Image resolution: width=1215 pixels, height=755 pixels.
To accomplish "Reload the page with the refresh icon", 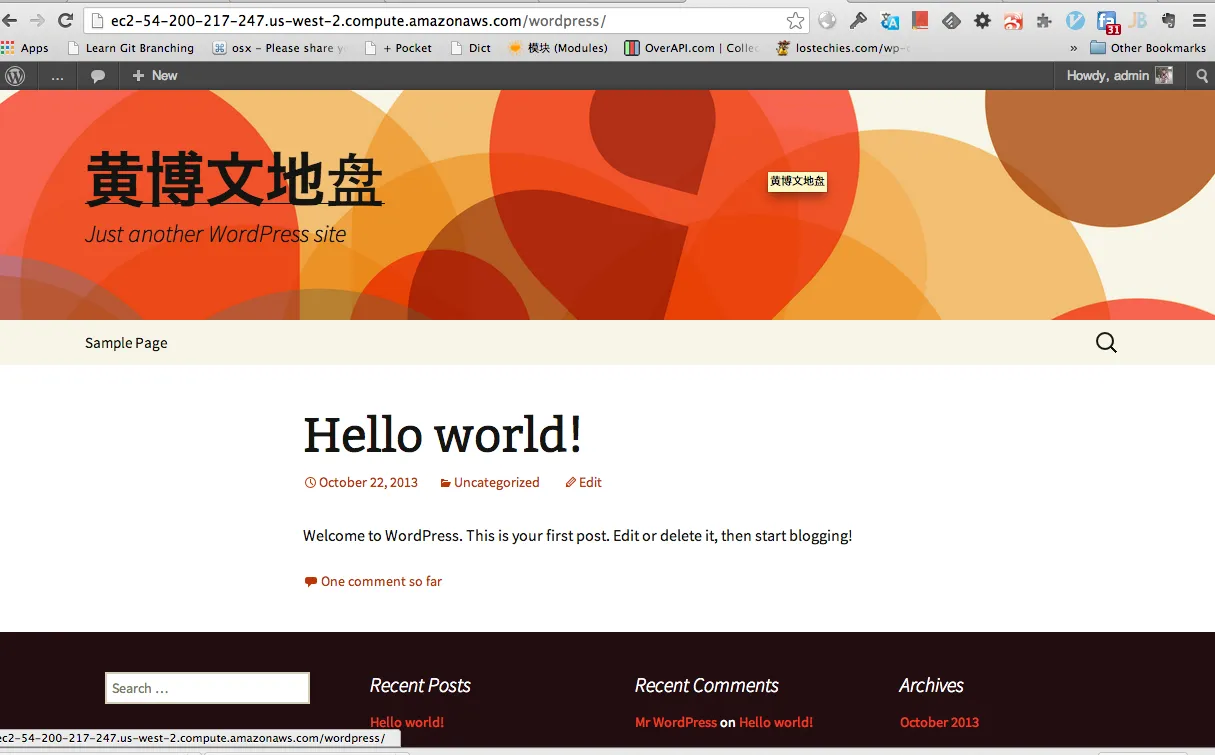I will [x=65, y=20].
